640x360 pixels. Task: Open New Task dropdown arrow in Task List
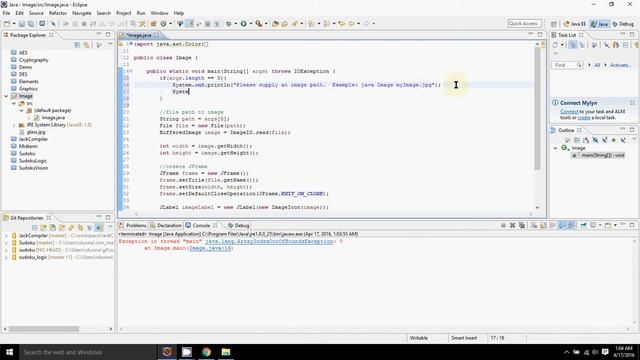(562, 45)
